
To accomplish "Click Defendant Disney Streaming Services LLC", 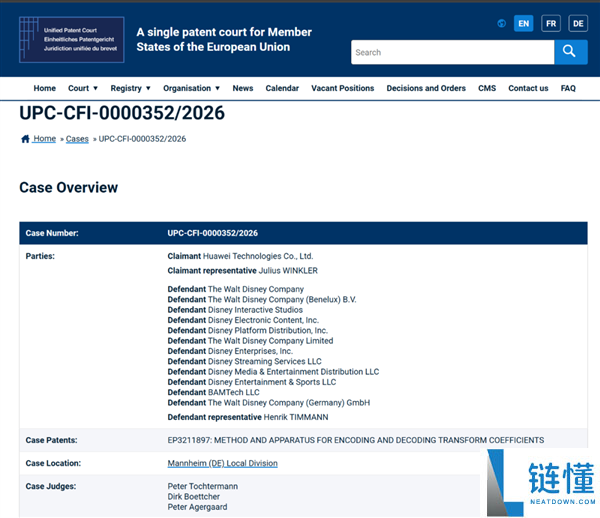I will (x=244, y=362).
